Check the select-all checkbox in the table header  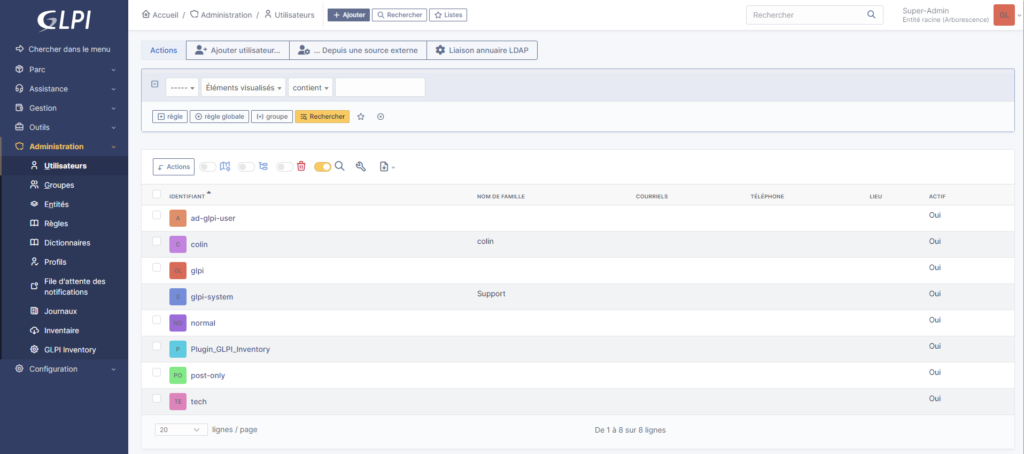(156, 194)
